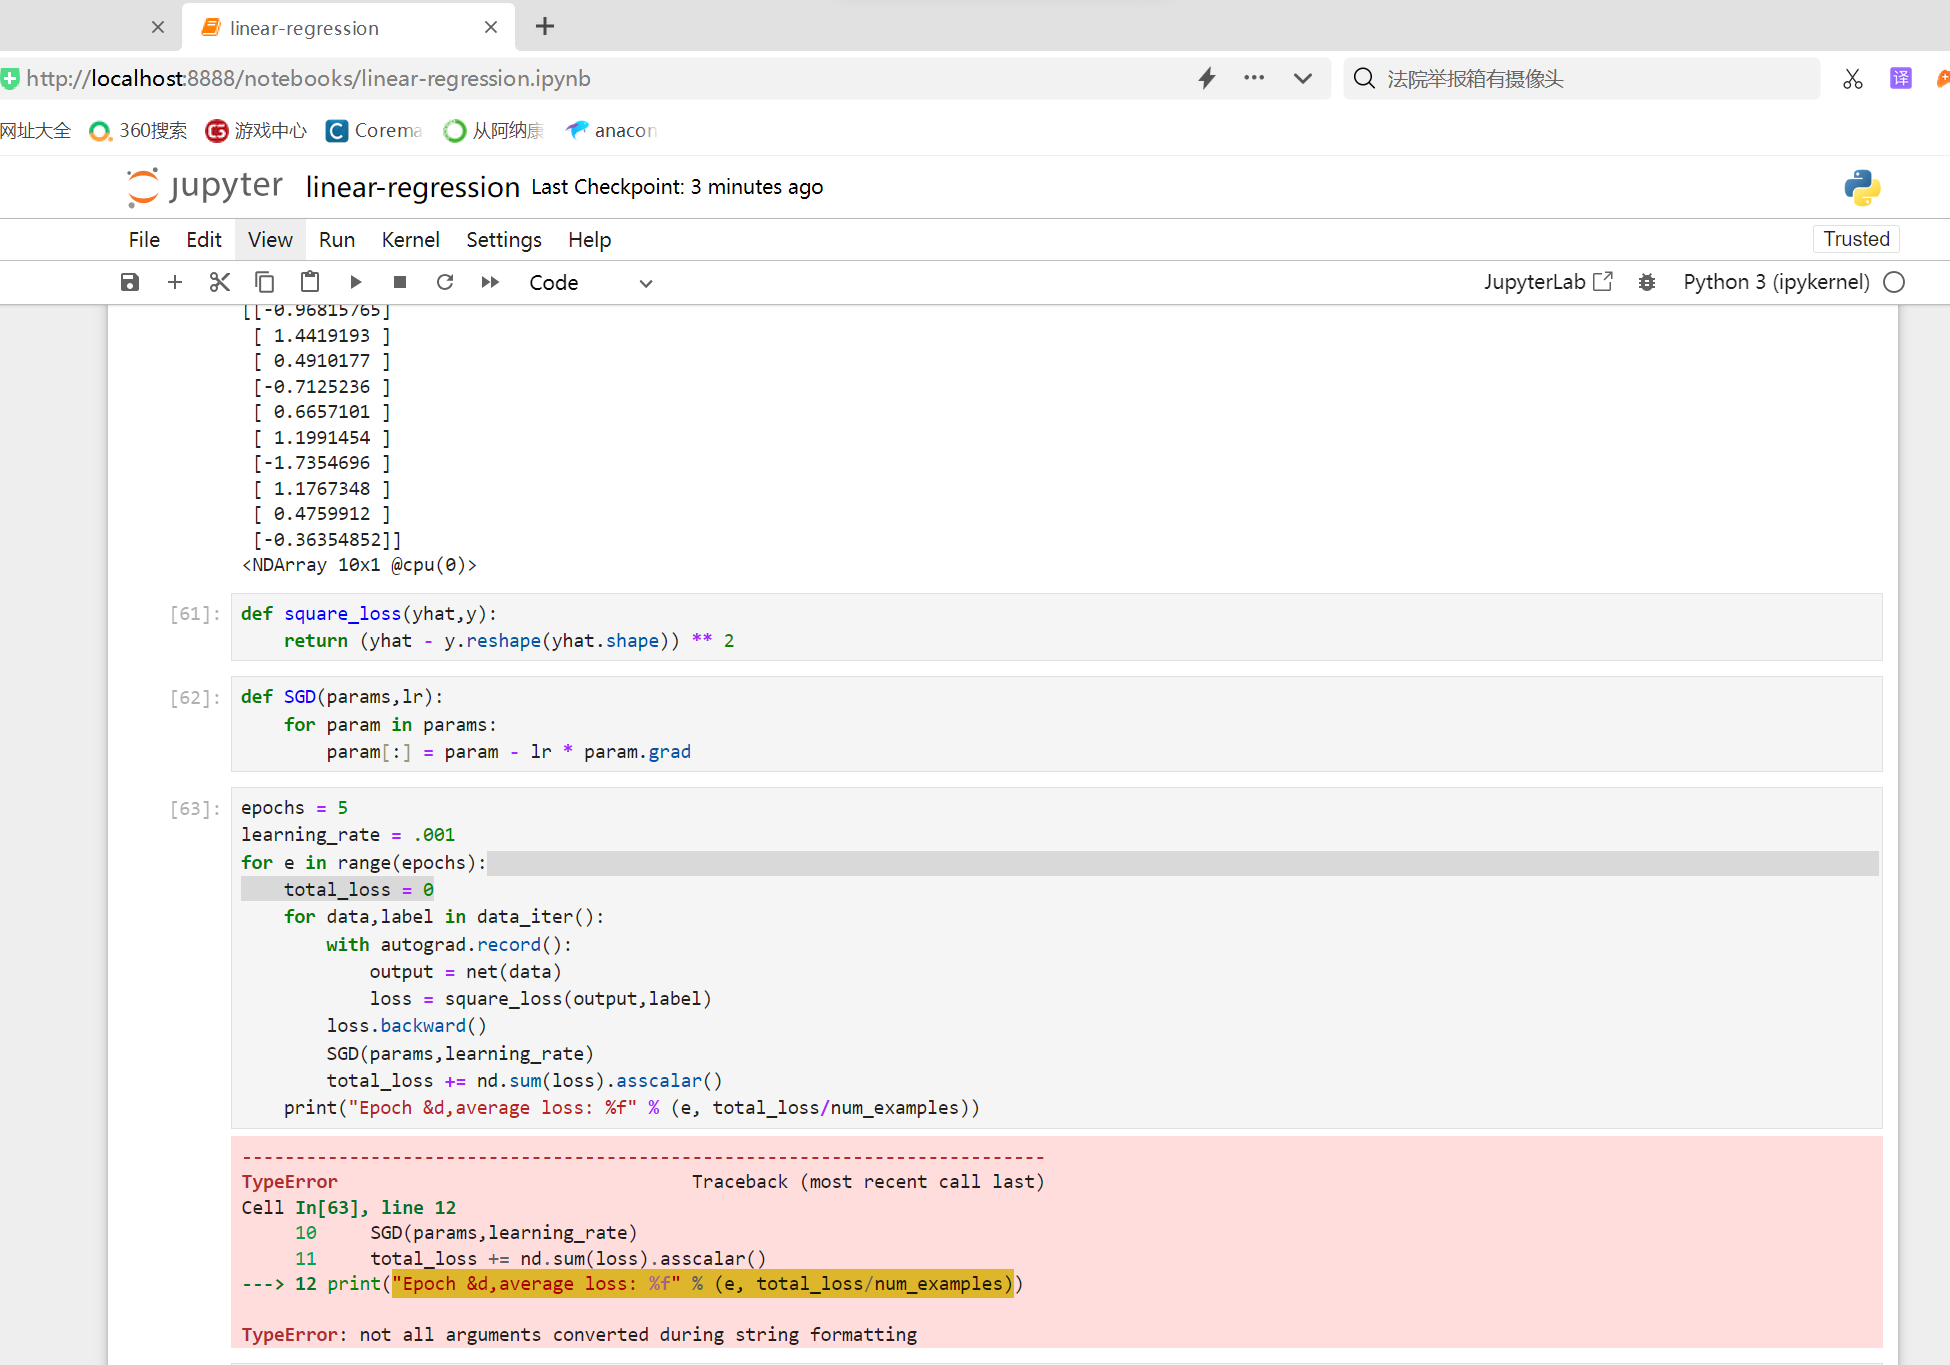Expand the browser address bar chevron
The image size is (1950, 1365).
pyautogui.click(x=1302, y=78)
